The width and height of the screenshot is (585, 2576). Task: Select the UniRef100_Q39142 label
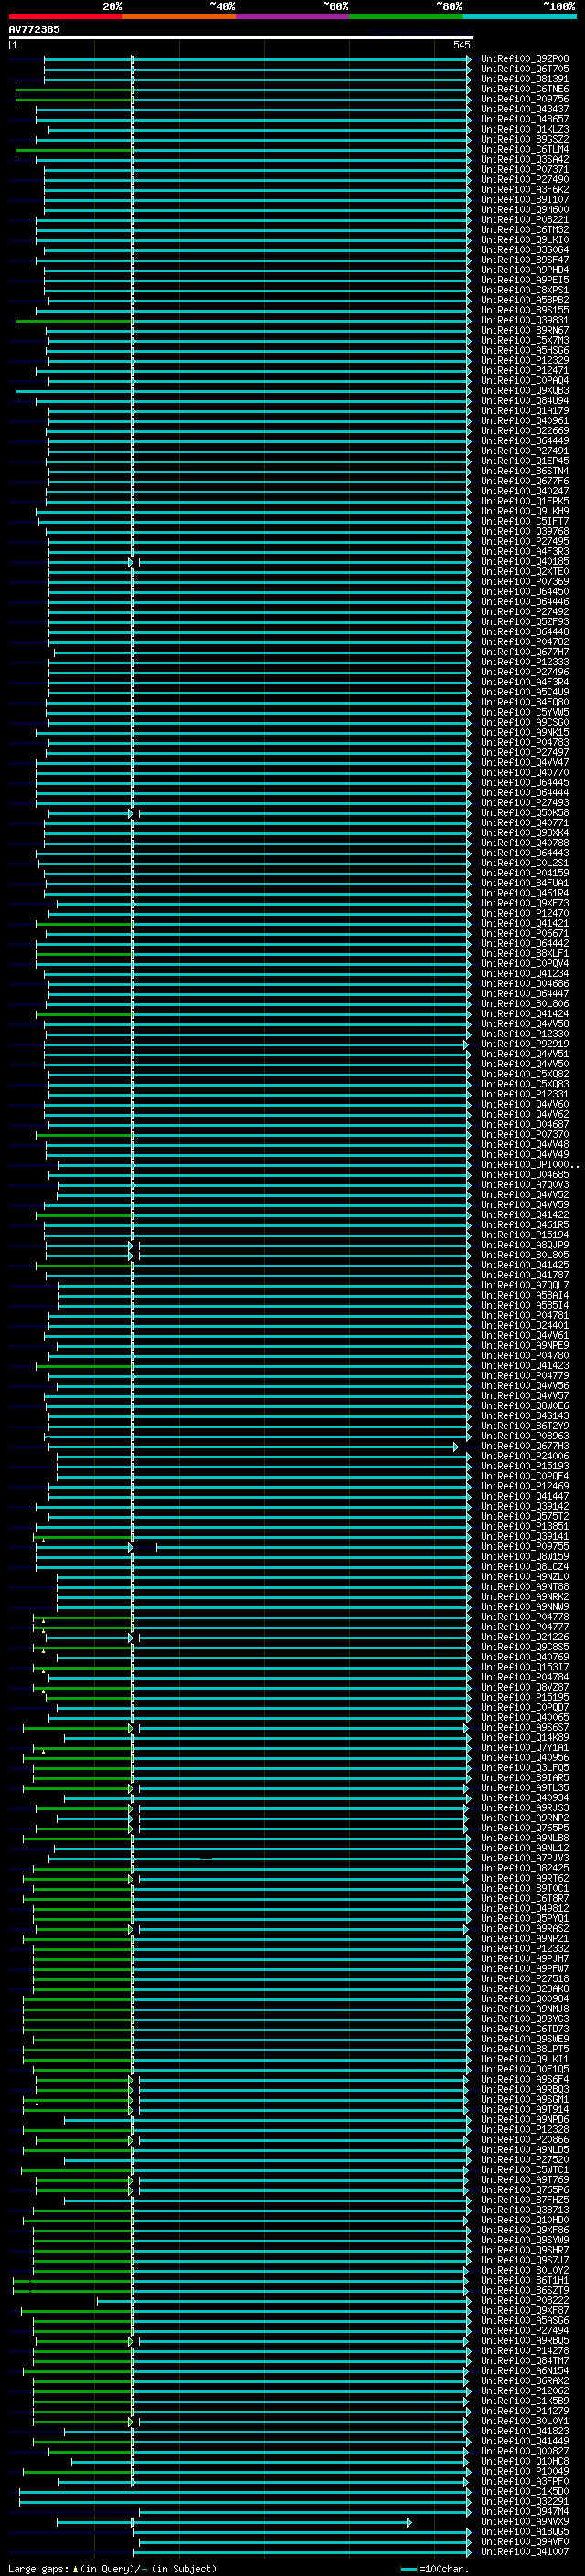(x=525, y=1505)
